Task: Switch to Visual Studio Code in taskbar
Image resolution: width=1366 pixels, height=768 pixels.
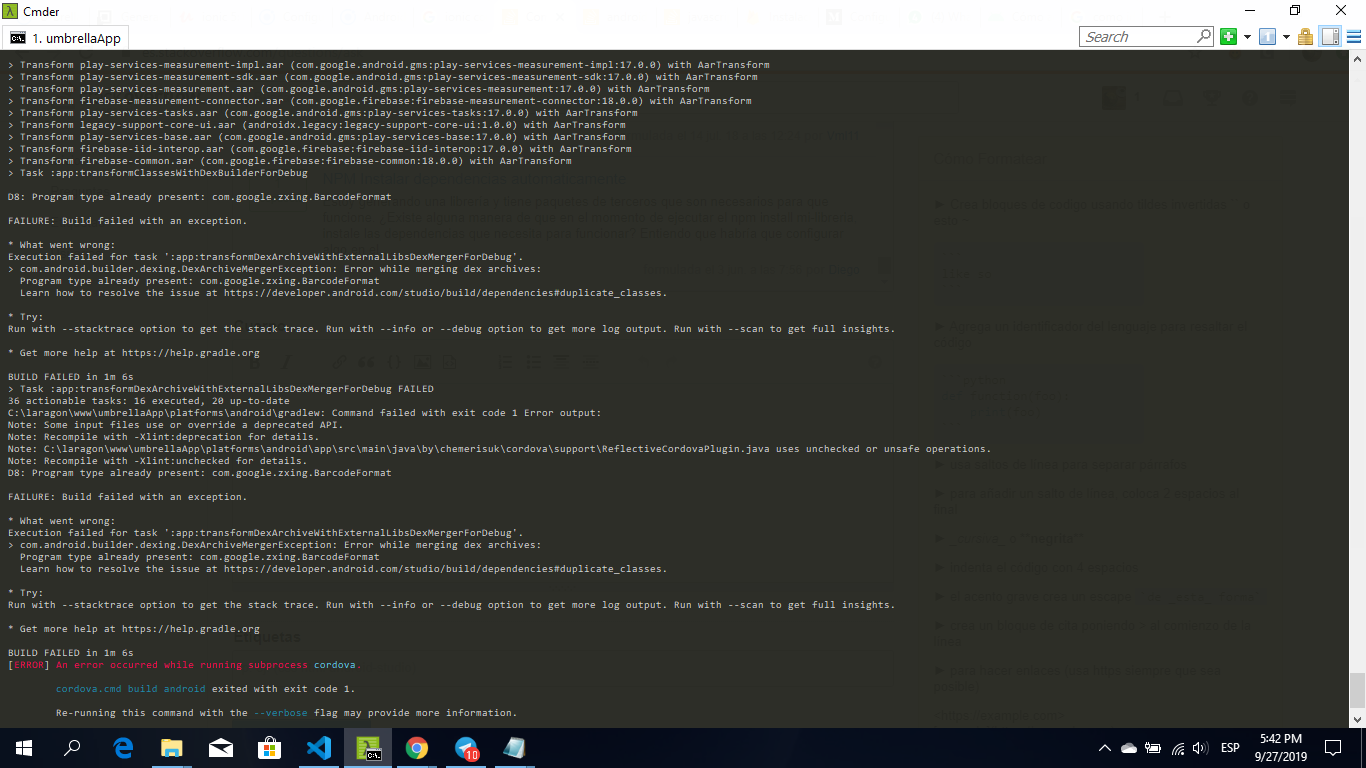Action: point(319,748)
